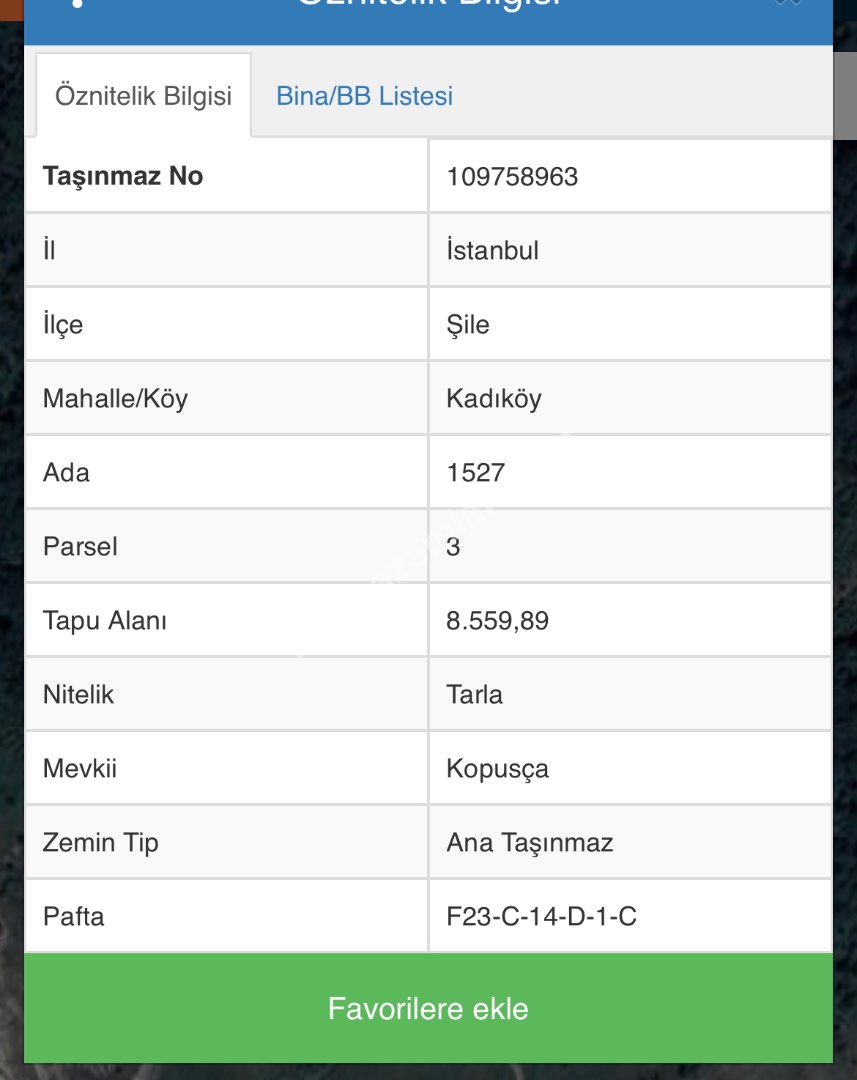Select the Zemin Tip row label
857x1080 pixels.
[x=101, y=843]
